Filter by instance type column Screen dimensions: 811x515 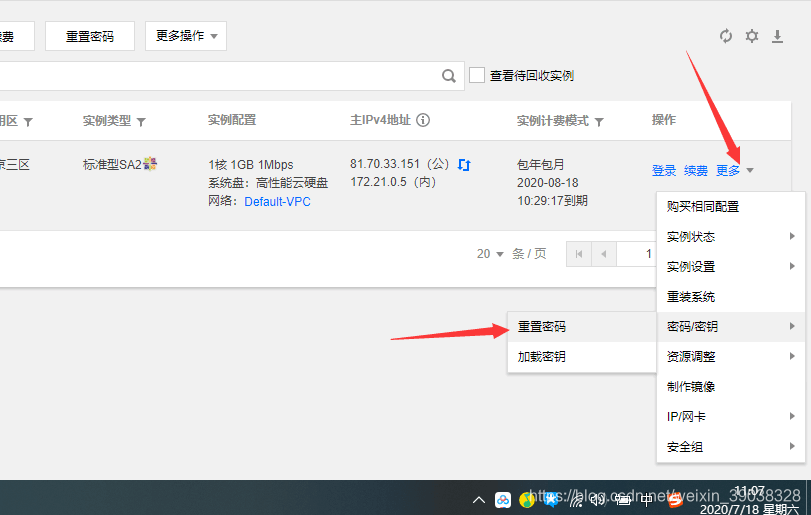pos(141,122)
